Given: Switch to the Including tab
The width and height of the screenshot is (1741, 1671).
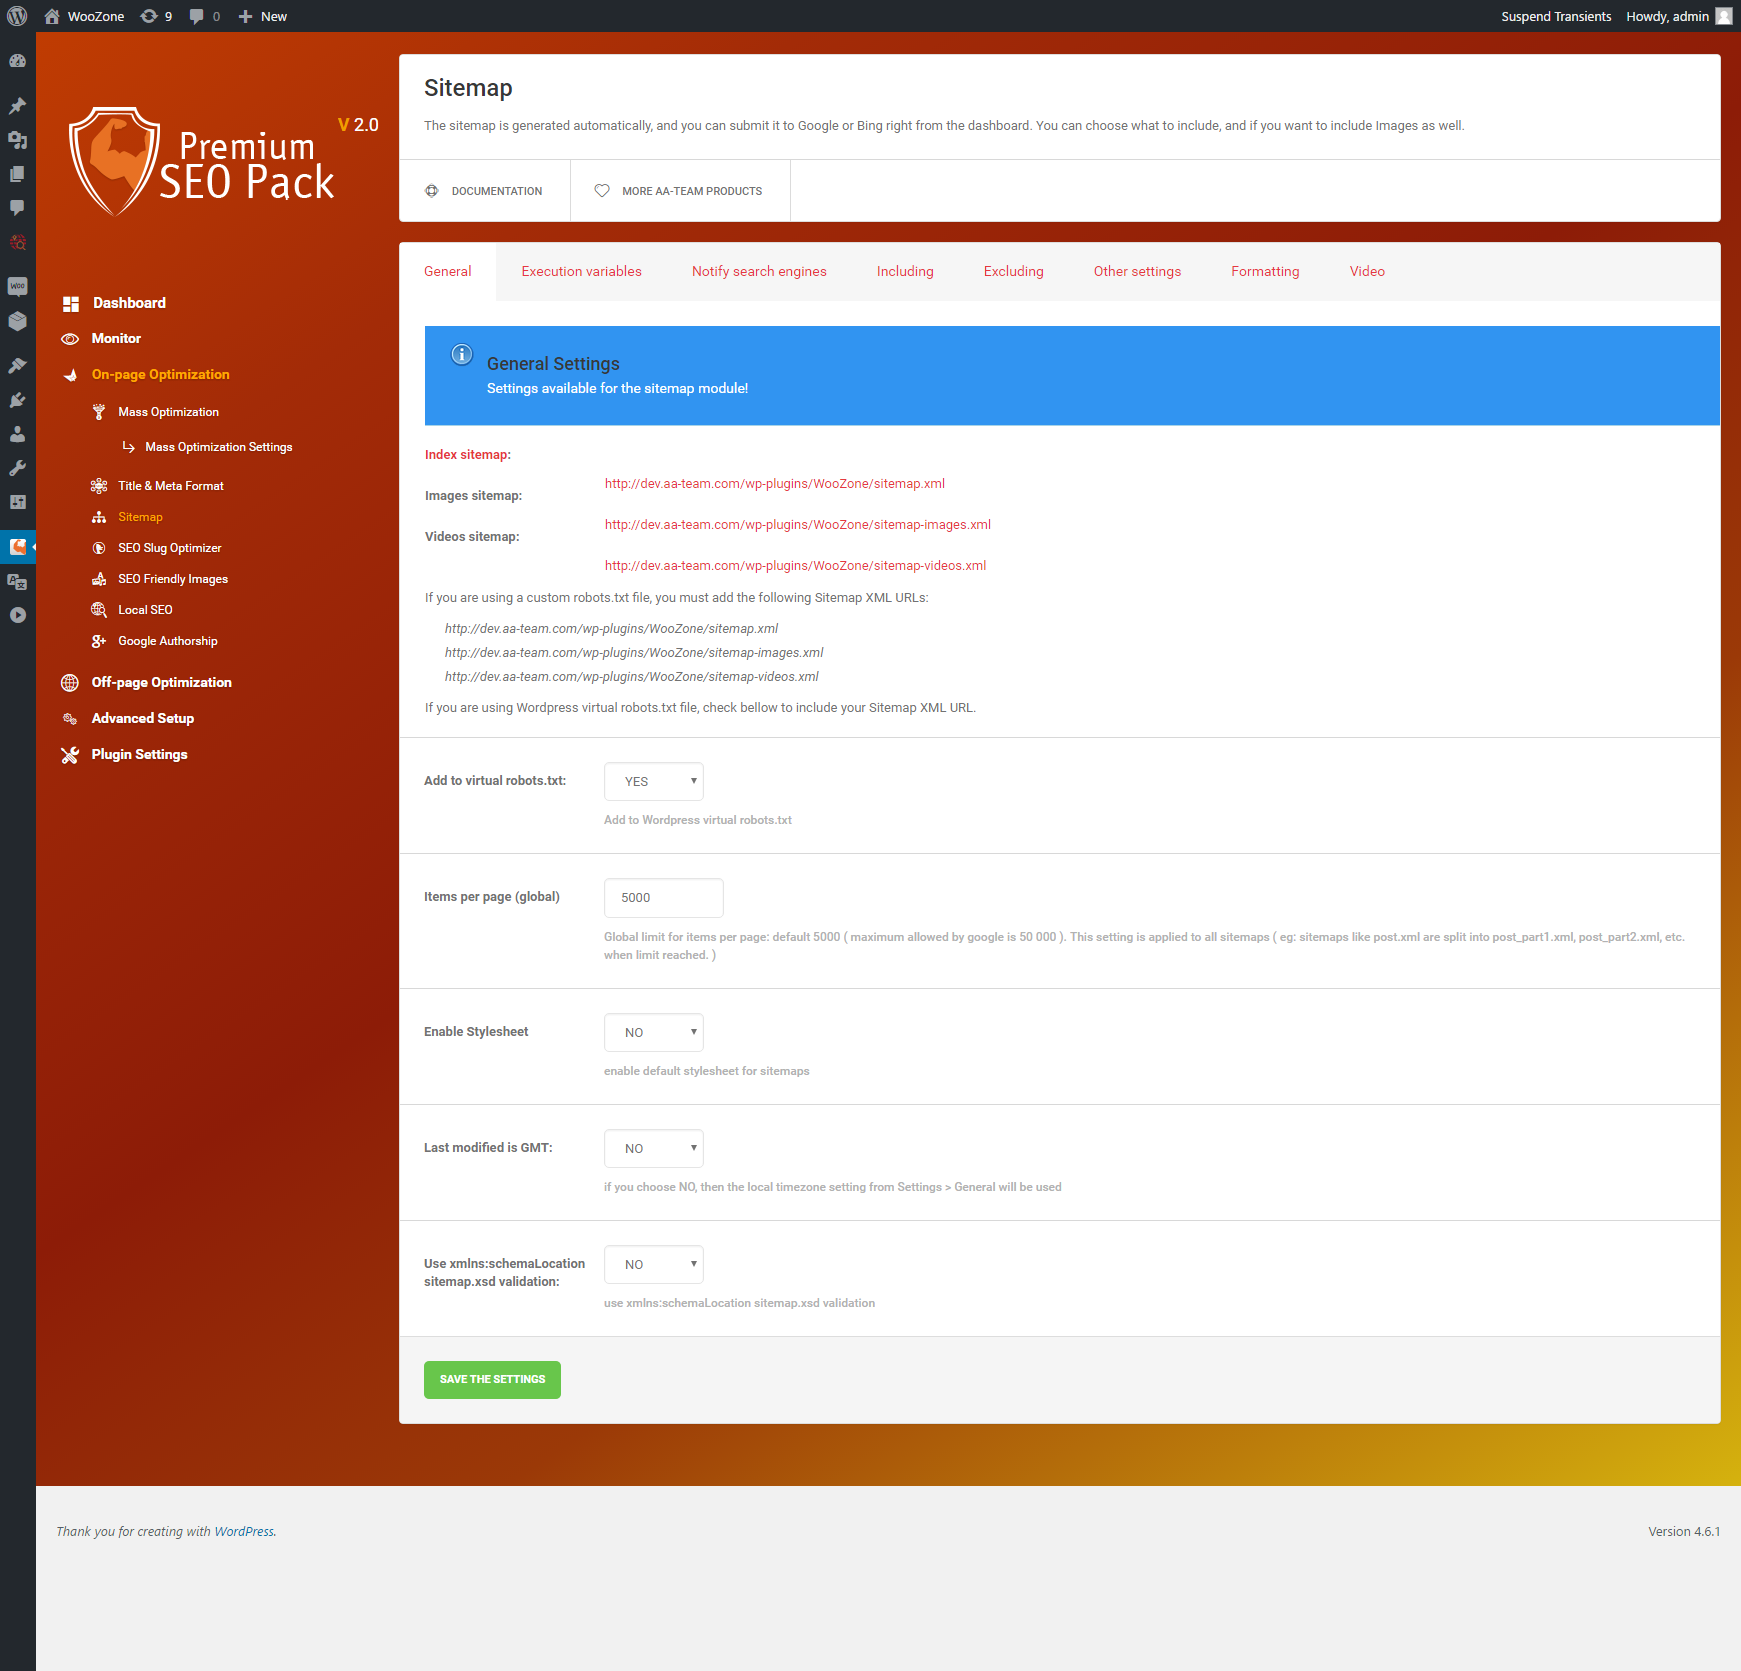Looking at the screenshot, I should (x=905, y=271).
